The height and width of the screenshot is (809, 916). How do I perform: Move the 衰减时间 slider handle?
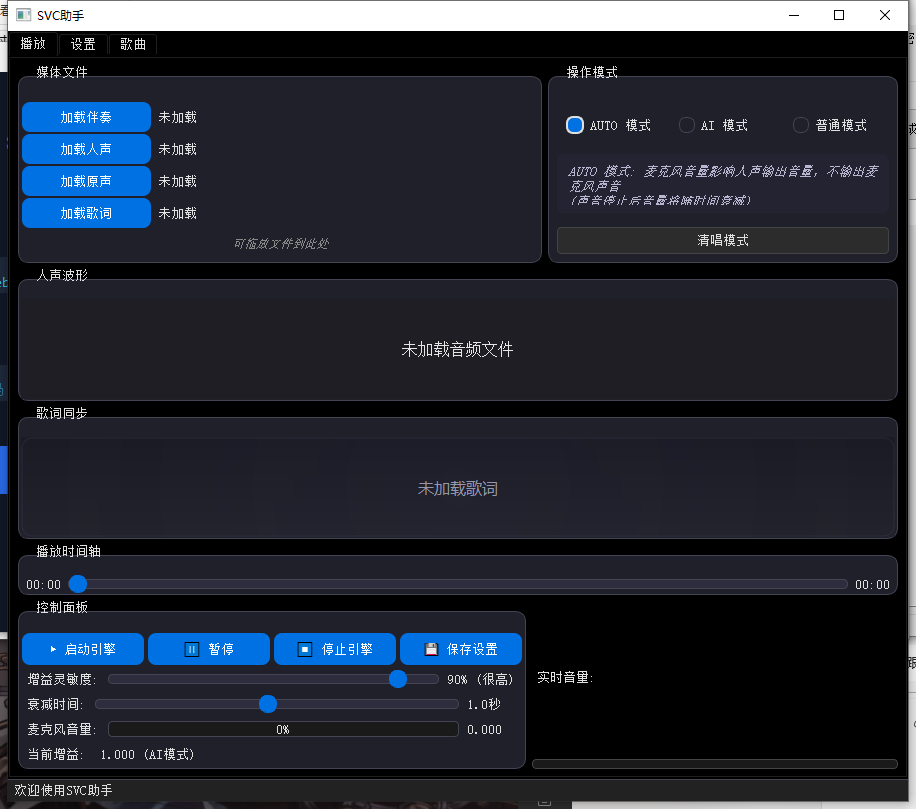pyautogui.click(x=267, y=704)
